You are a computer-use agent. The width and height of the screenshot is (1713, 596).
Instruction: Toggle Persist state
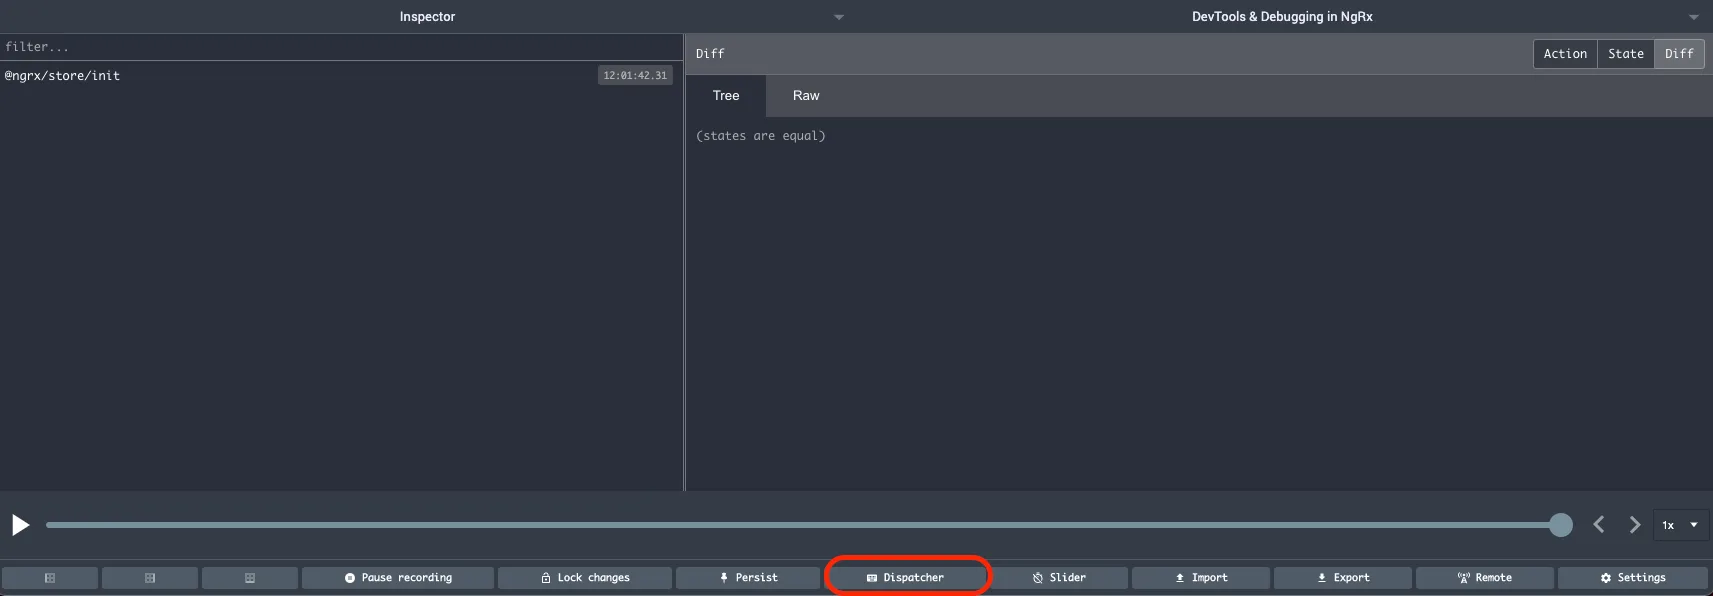[748, 578]
